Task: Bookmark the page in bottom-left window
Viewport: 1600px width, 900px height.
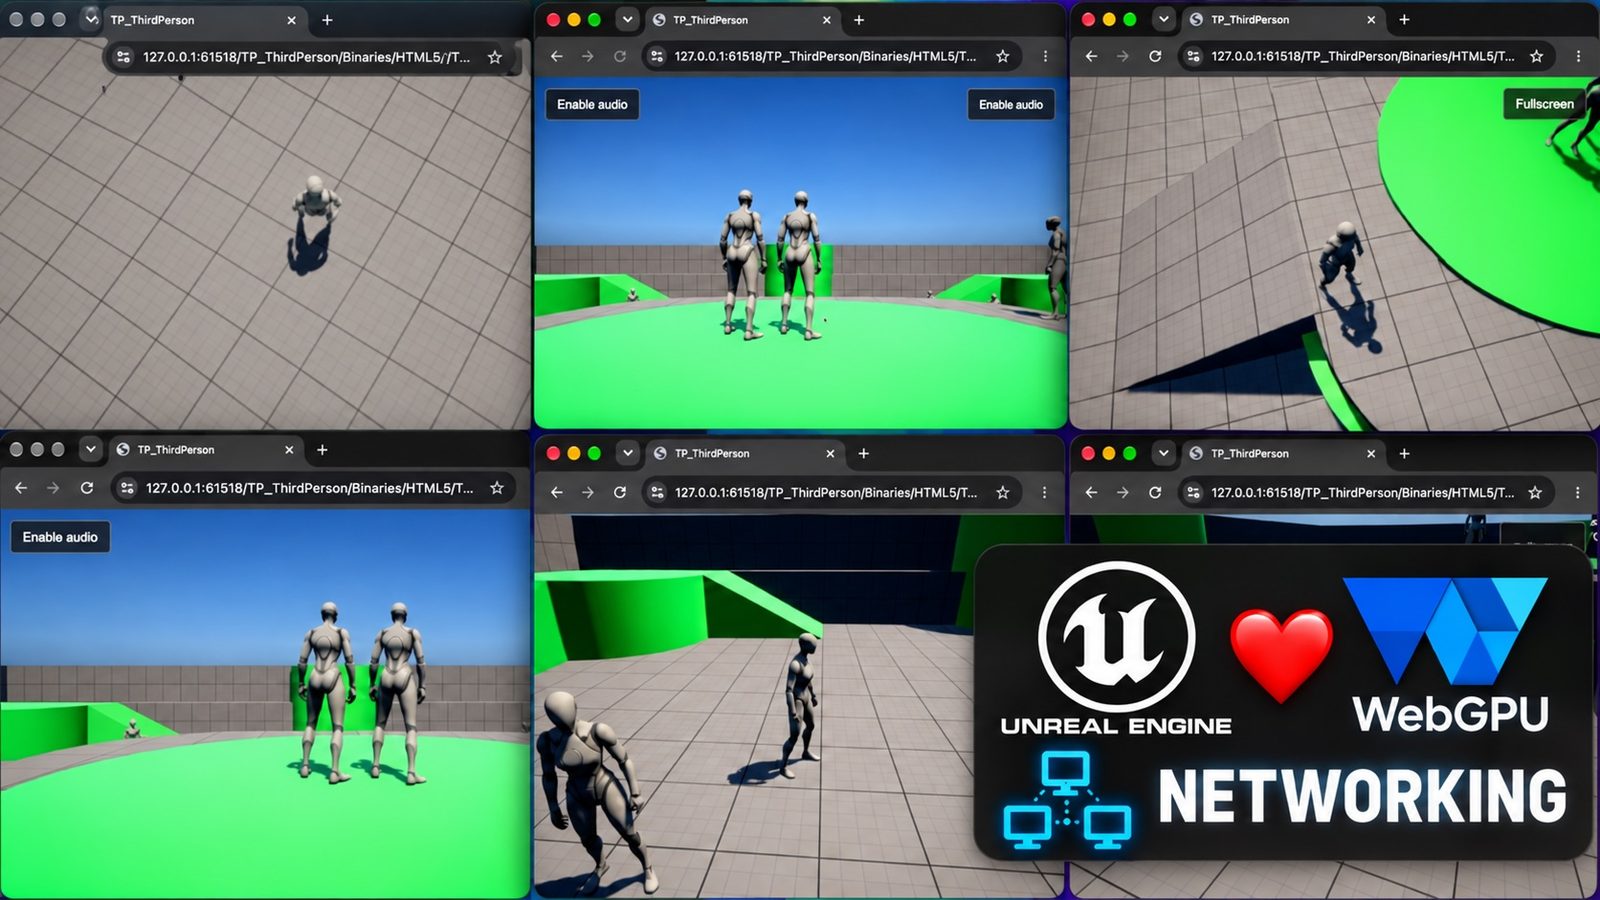Action: (497, 488)
